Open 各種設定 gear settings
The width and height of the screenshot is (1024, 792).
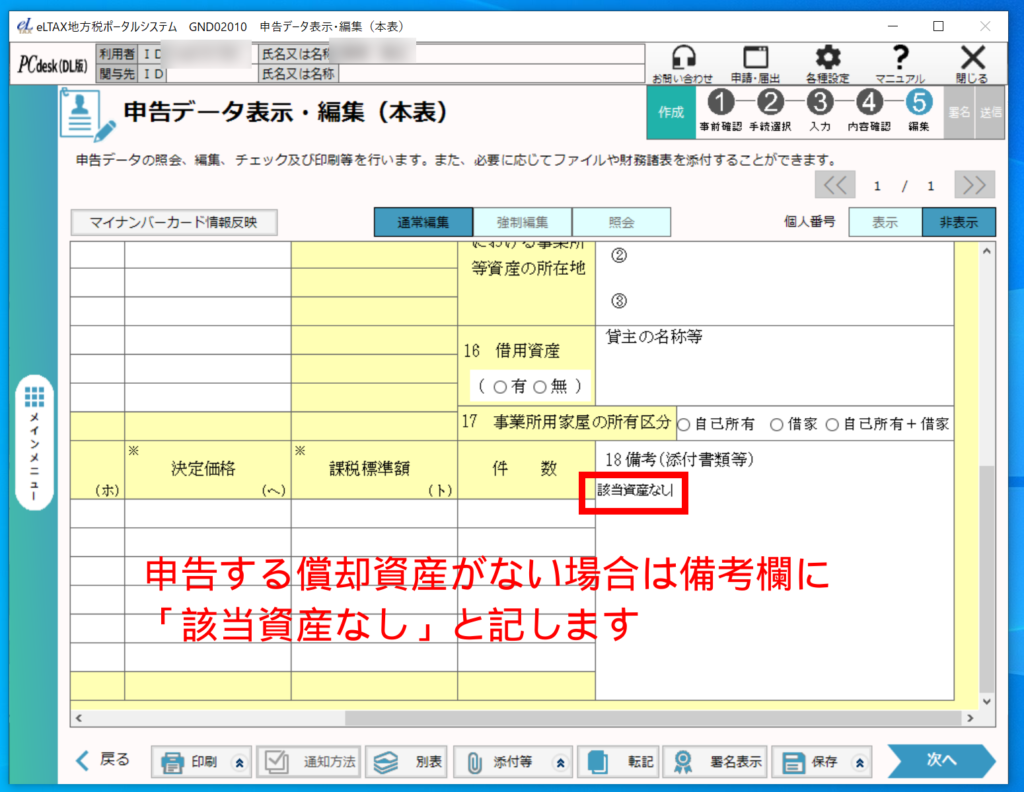pyautogui.click(x=827, y=63)
